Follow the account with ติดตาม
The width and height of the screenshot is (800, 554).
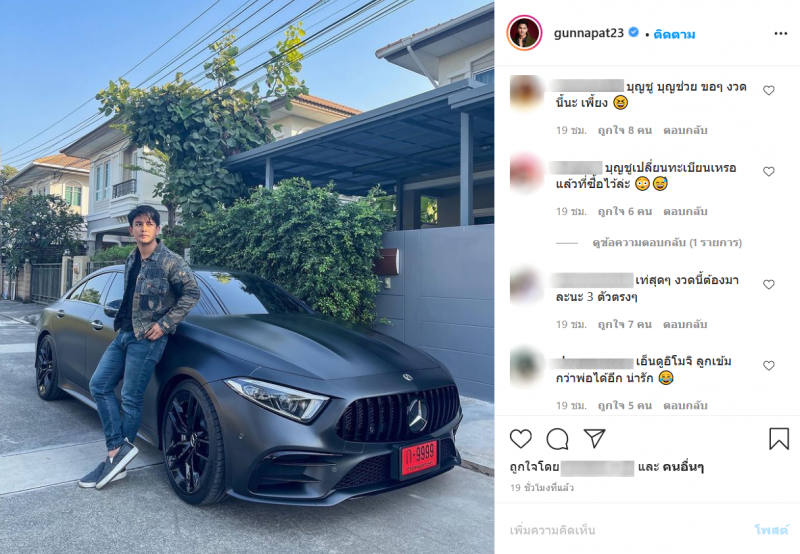[x=674, y=34]
